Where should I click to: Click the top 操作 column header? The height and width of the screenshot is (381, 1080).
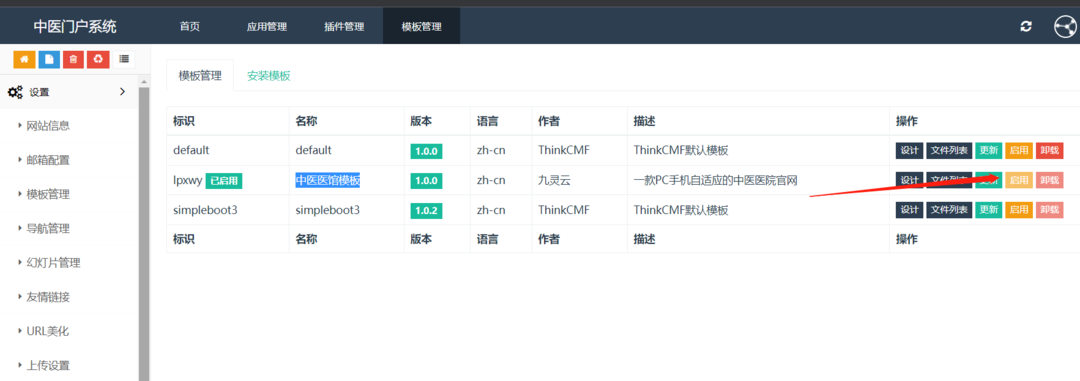[x=906, y=121]
